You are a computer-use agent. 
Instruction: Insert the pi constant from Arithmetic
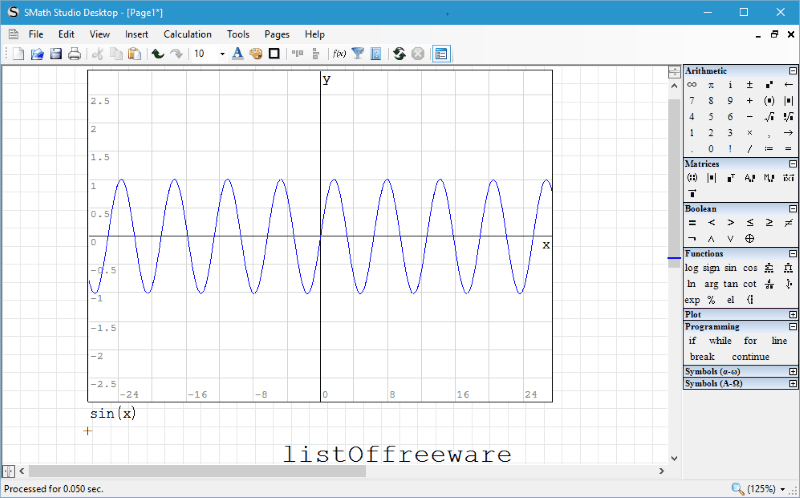click(x=711, y=85)
